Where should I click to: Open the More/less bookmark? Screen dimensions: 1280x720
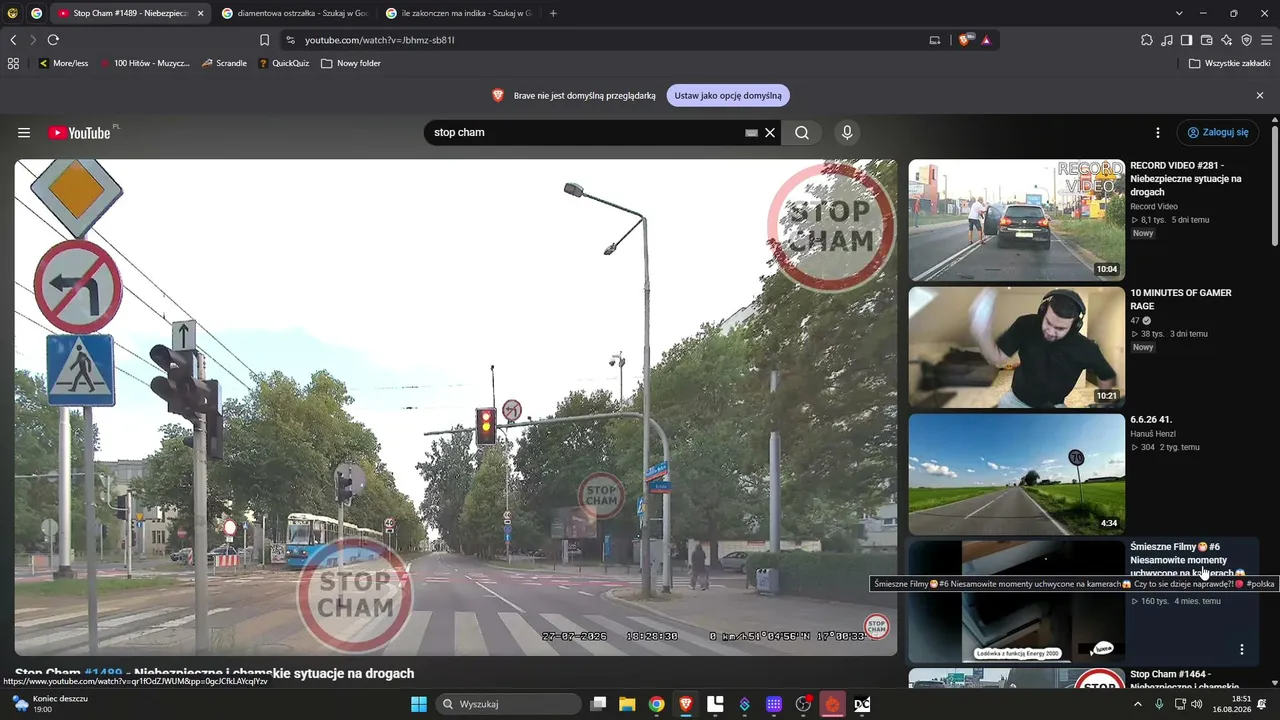63,63
